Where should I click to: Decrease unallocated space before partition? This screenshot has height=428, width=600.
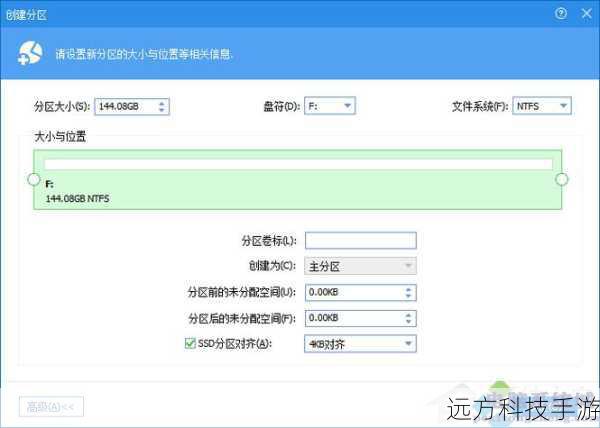point(408,296)
